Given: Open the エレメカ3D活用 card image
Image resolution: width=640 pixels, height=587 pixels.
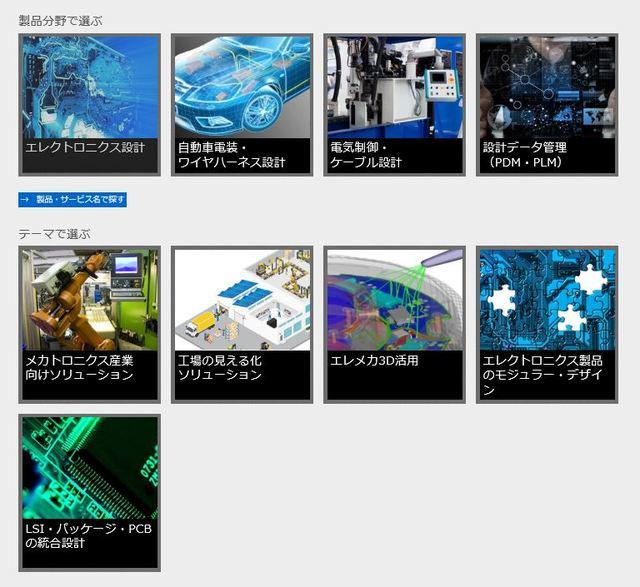Looking at the screenshot, I should coord(395,300).
